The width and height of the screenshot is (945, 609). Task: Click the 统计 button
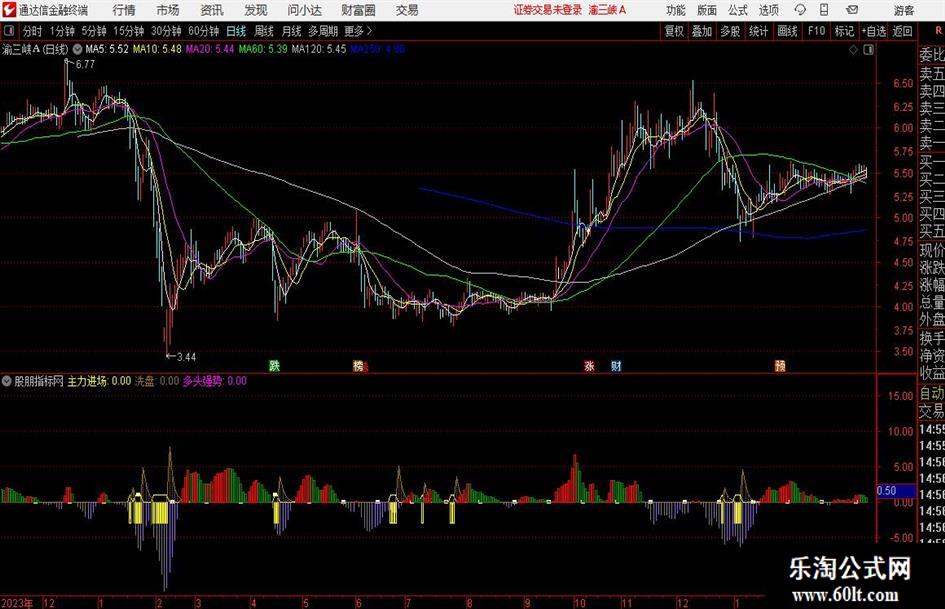click(x=758, y=31)
